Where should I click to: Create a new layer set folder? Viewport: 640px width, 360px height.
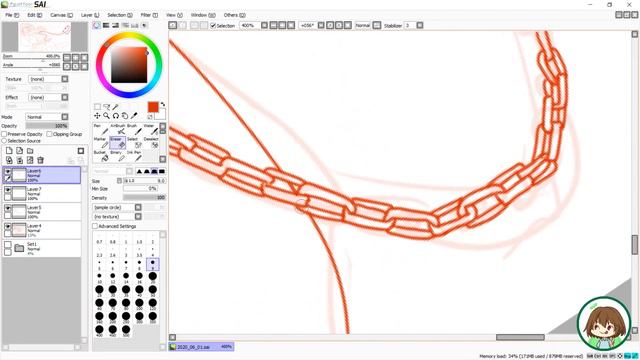click(x=30, y=151)
